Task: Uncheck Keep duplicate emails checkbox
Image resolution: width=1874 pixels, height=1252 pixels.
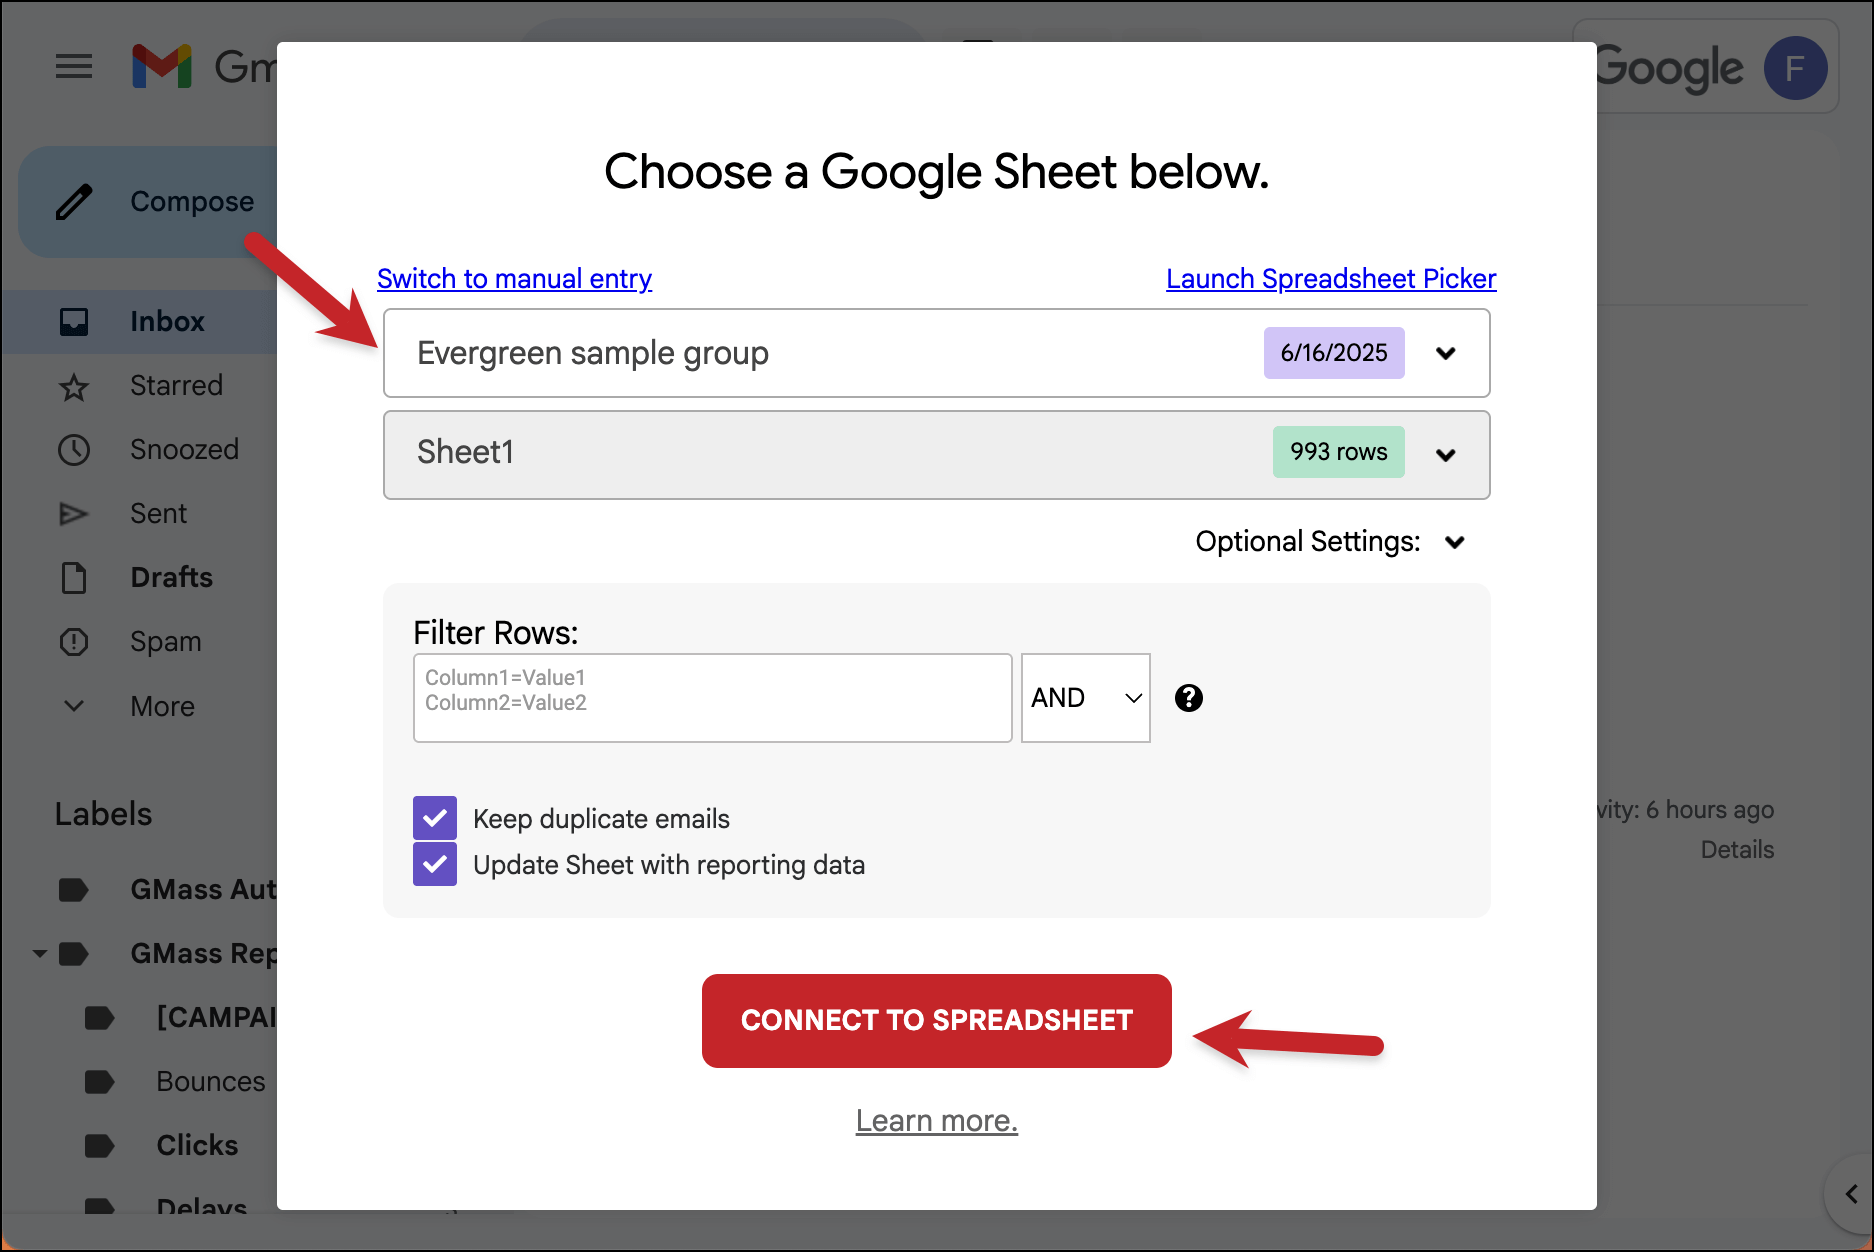Action: point(435,818)
